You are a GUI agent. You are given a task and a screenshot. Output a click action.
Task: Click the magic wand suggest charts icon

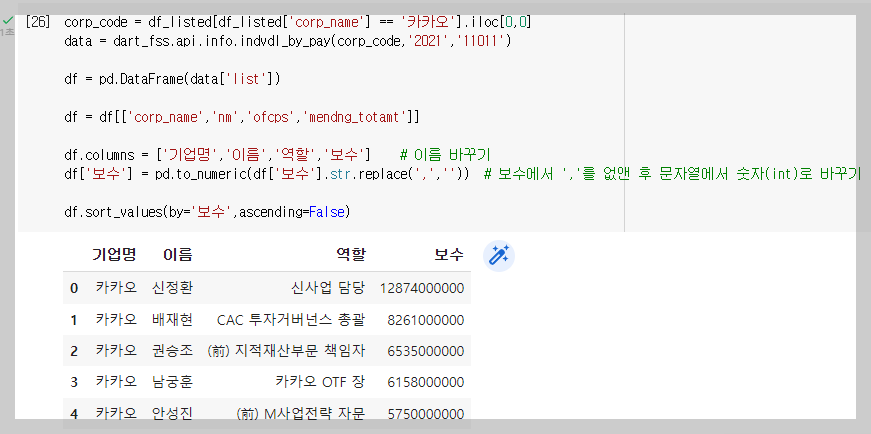click(x=499, y=257)
